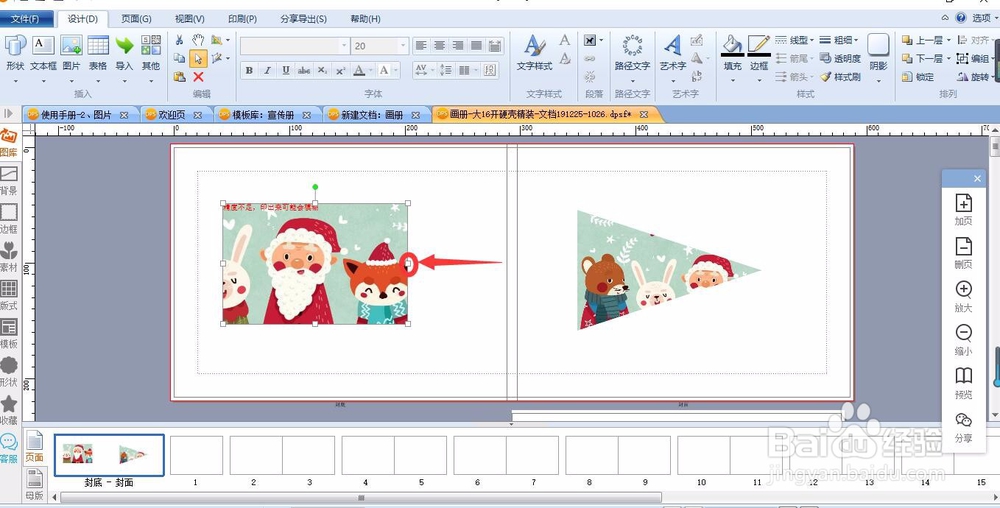Viewport: 1000px width, 508px height.
Task: Click the red delete X icon
Action: [198, 77]
